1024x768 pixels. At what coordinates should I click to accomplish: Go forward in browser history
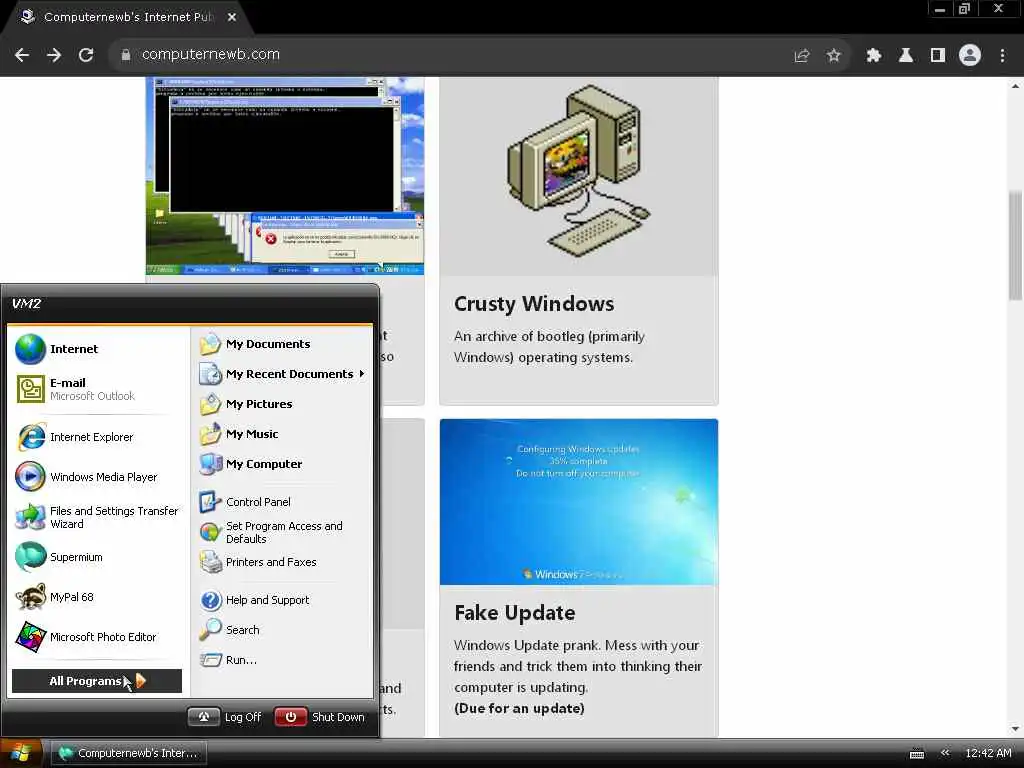(54, 55)
